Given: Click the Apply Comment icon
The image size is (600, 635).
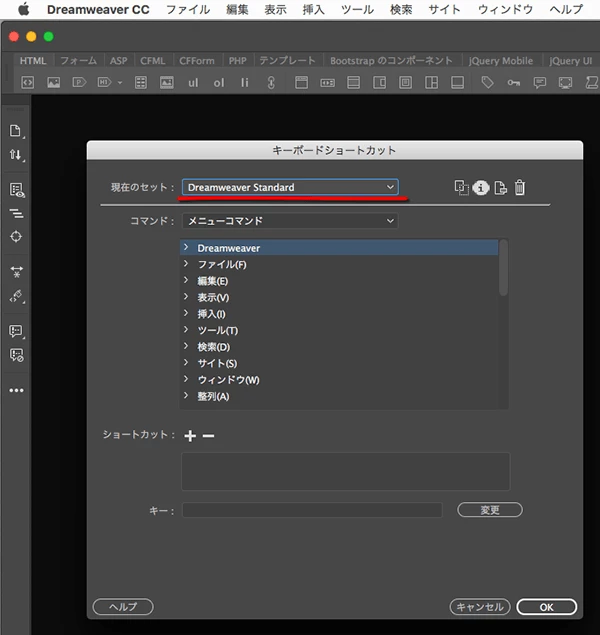Looking at the screenshot, I should click(x=16, y=331).
